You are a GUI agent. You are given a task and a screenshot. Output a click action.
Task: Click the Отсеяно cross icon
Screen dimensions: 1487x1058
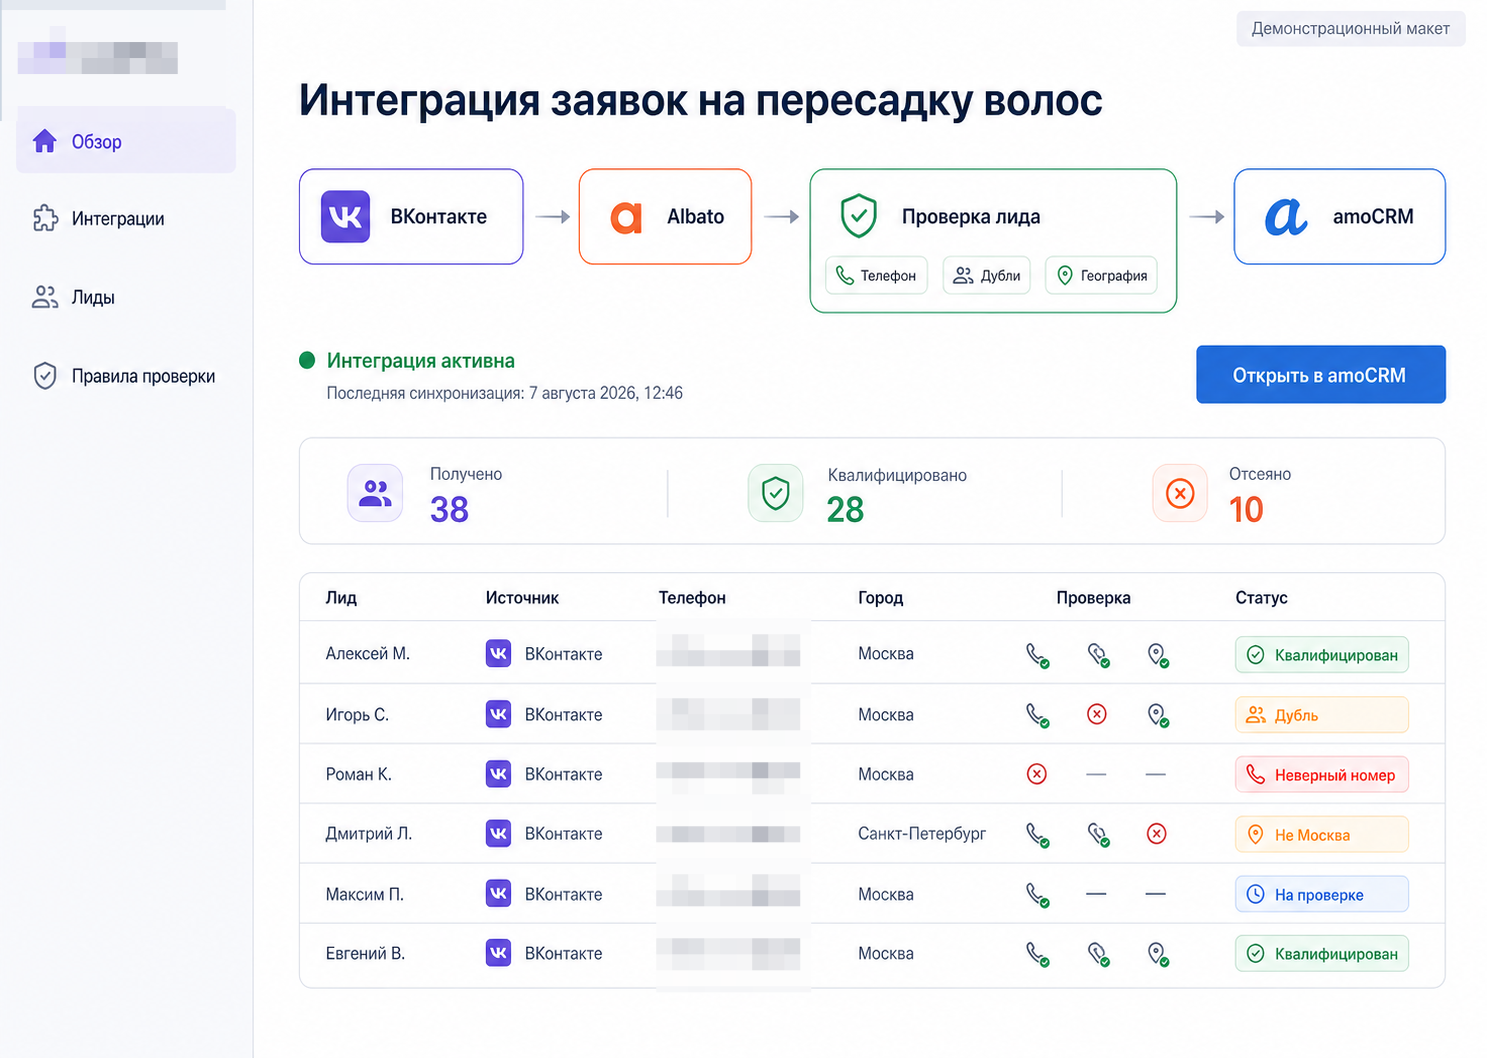tap(1180, 493)
